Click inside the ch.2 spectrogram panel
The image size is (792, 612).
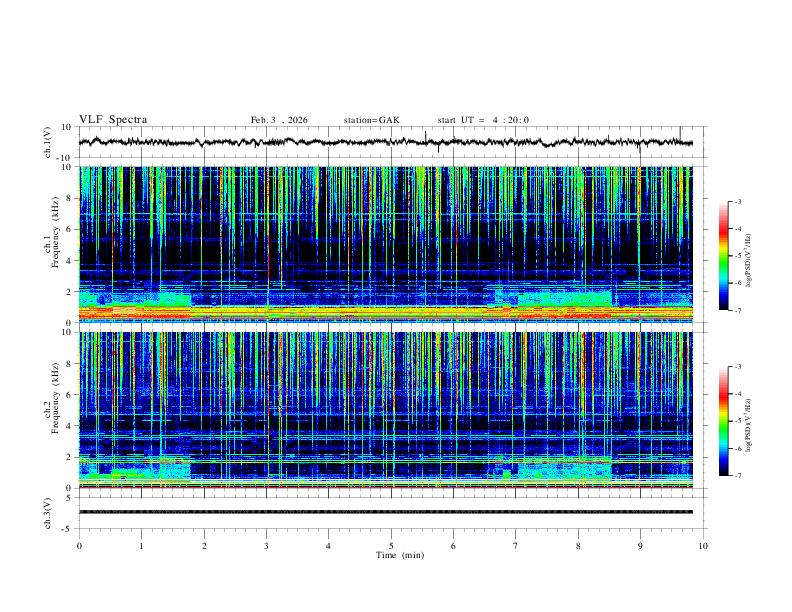(x=386, y=410)
